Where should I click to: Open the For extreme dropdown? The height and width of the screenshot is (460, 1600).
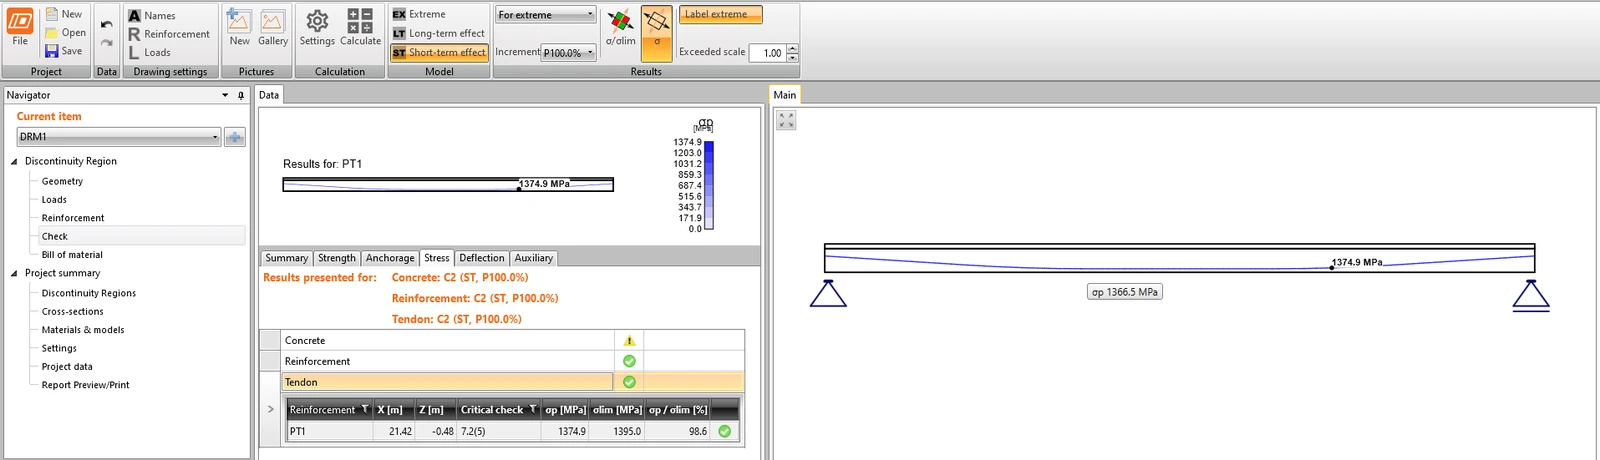pyautogui.click(x=546, y=14)
